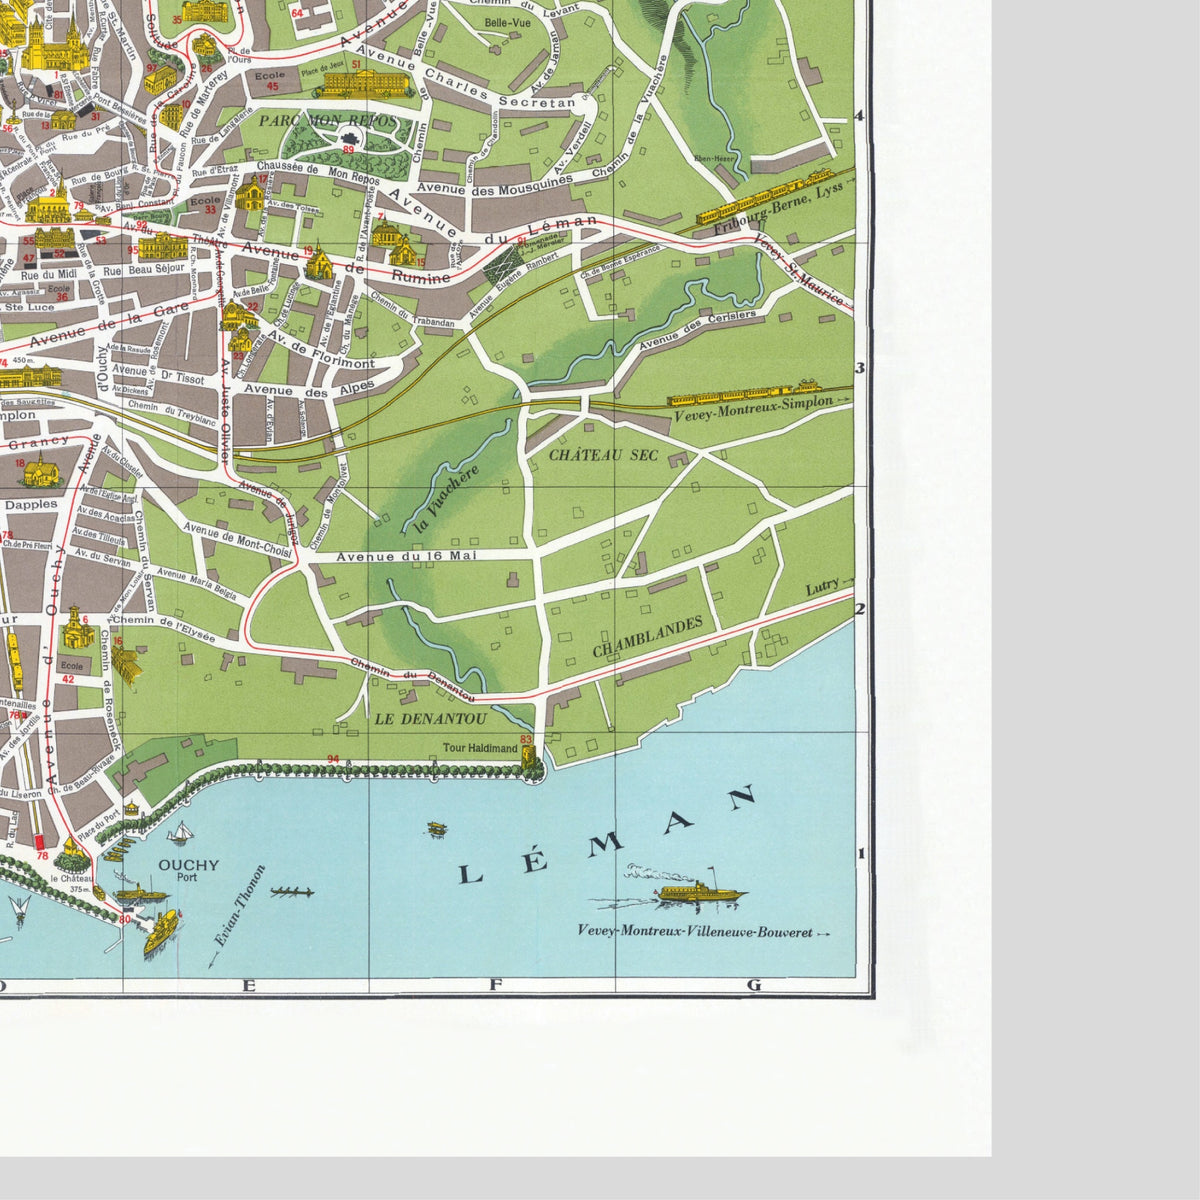This screenshot has height=1200, width=1200.
Task: Click the Ecole 33 label
Action: click(x=207, y=204)
